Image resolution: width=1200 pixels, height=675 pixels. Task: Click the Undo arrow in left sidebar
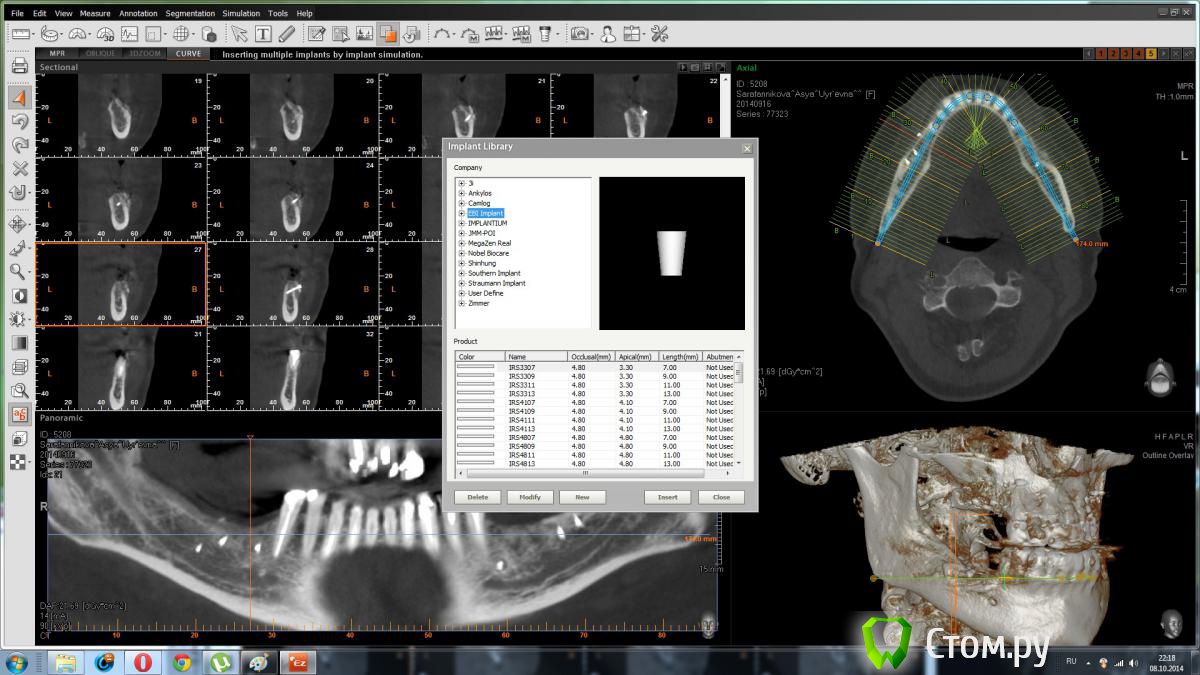point(18,121)
